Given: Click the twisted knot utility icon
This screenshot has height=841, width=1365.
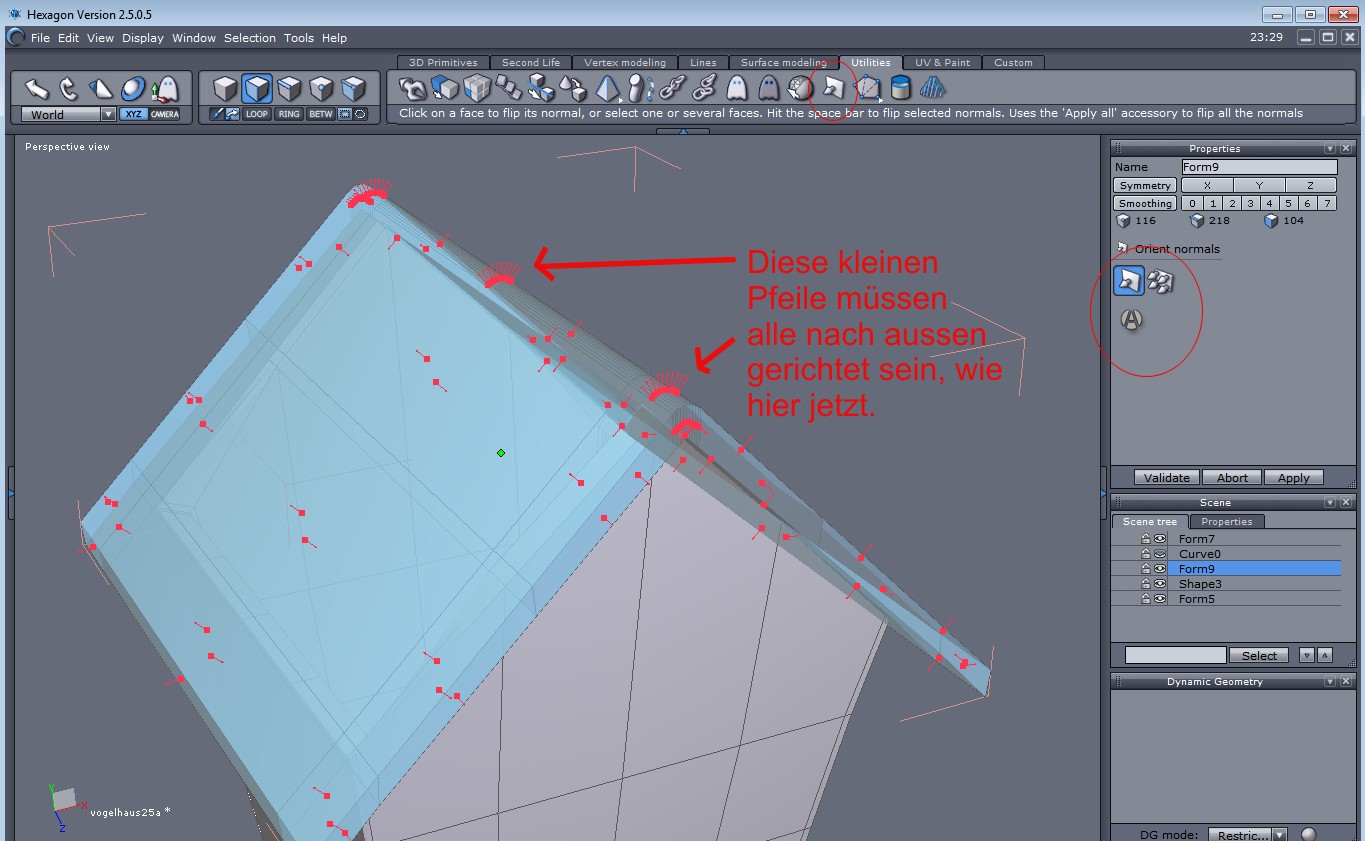Looking at the screenshot, I should (x=412, y=88).
